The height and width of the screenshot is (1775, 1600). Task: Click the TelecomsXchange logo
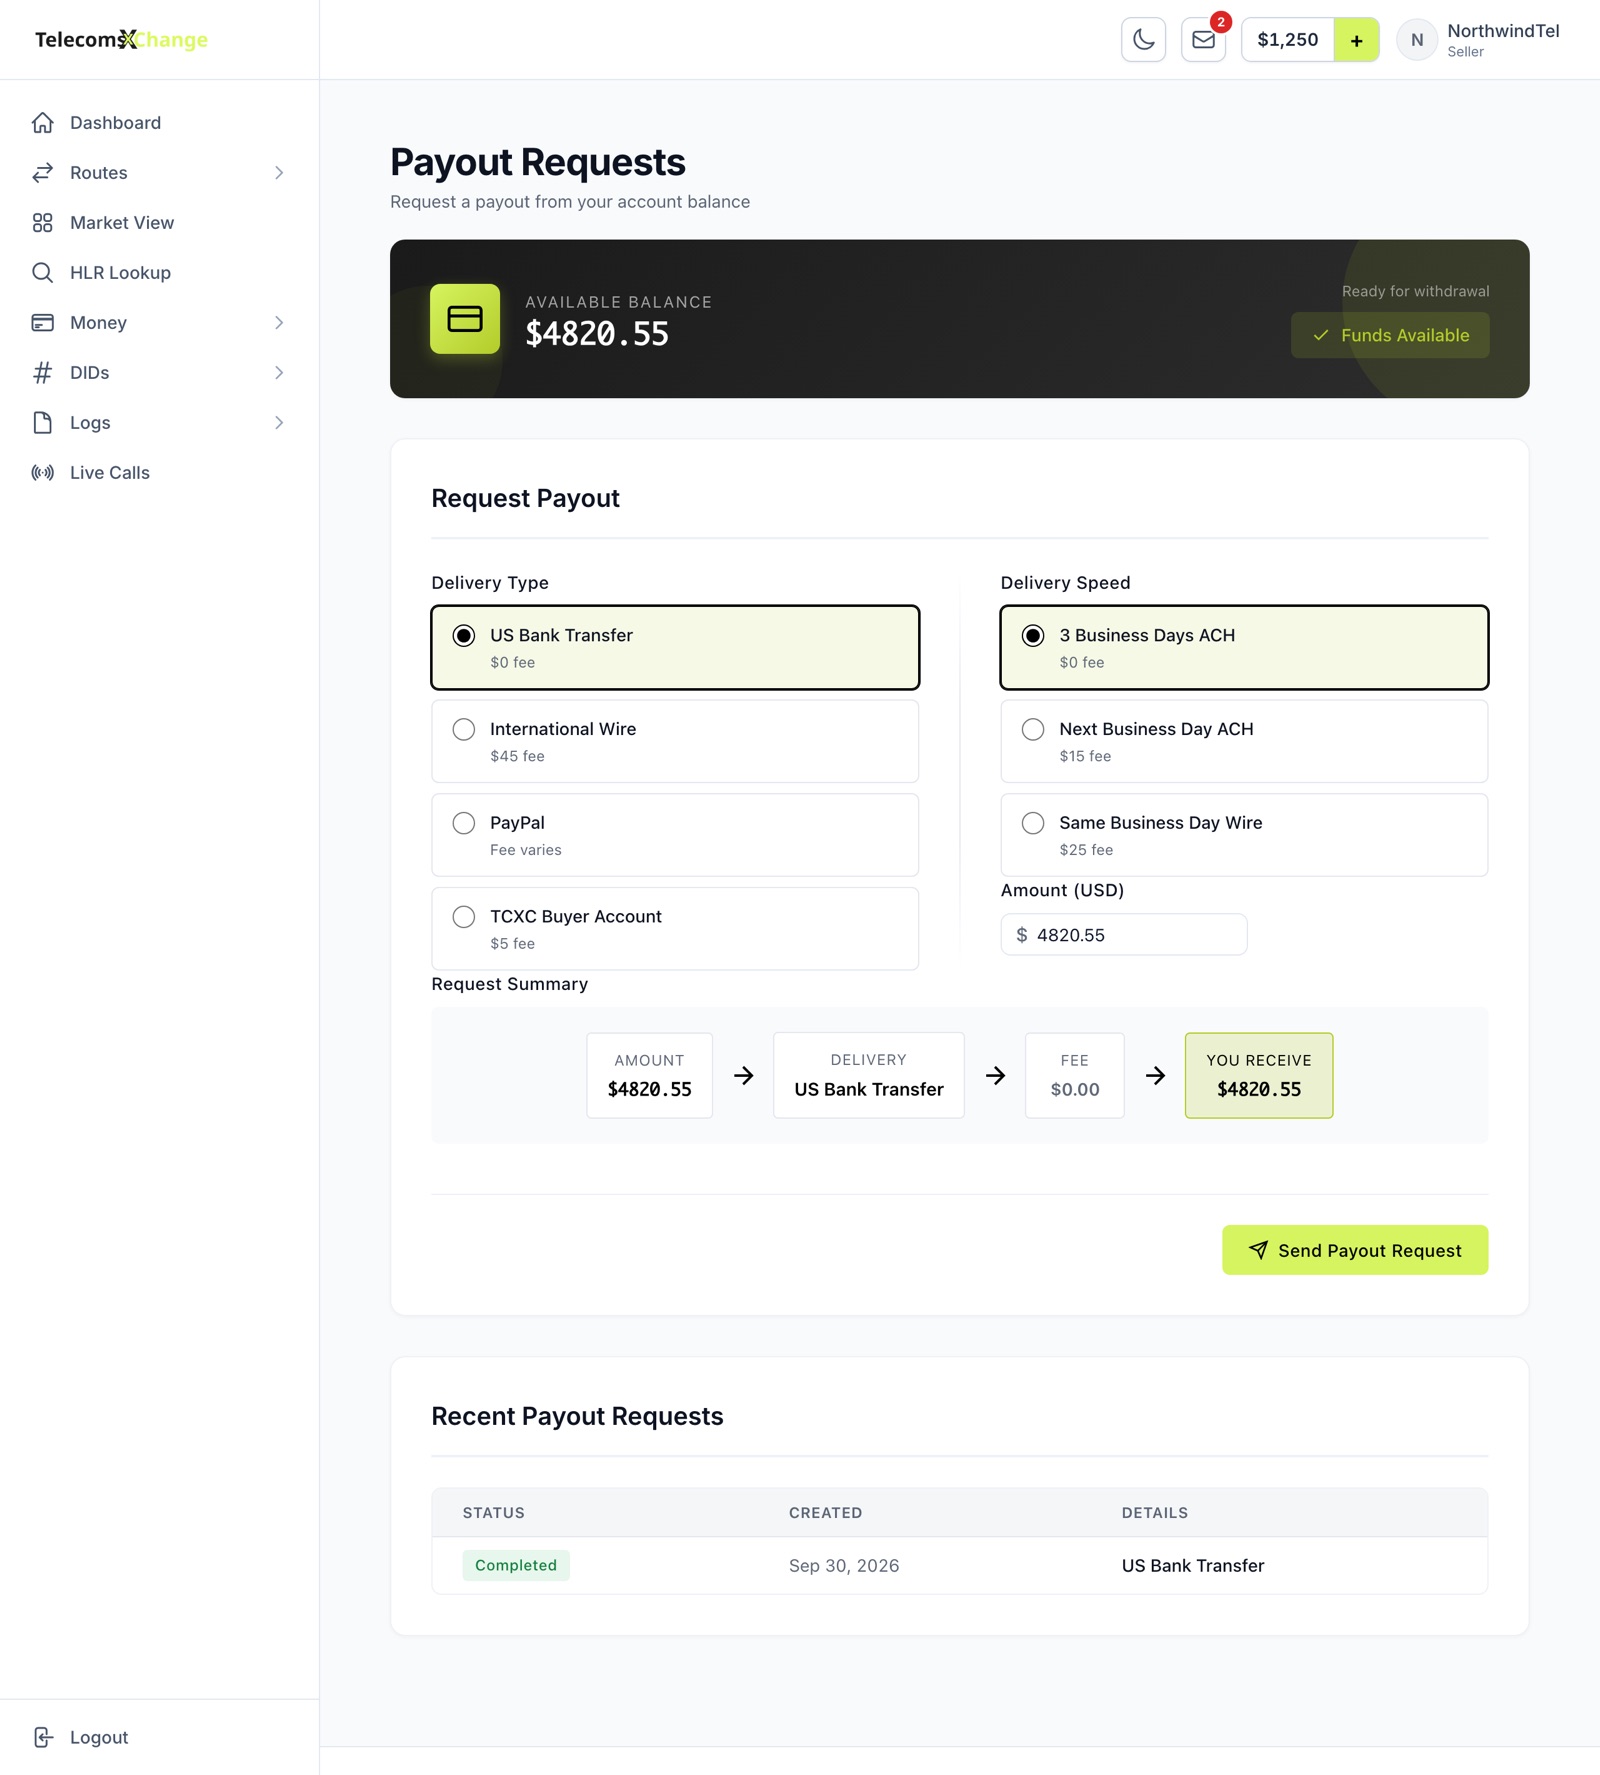pos(121,40)
